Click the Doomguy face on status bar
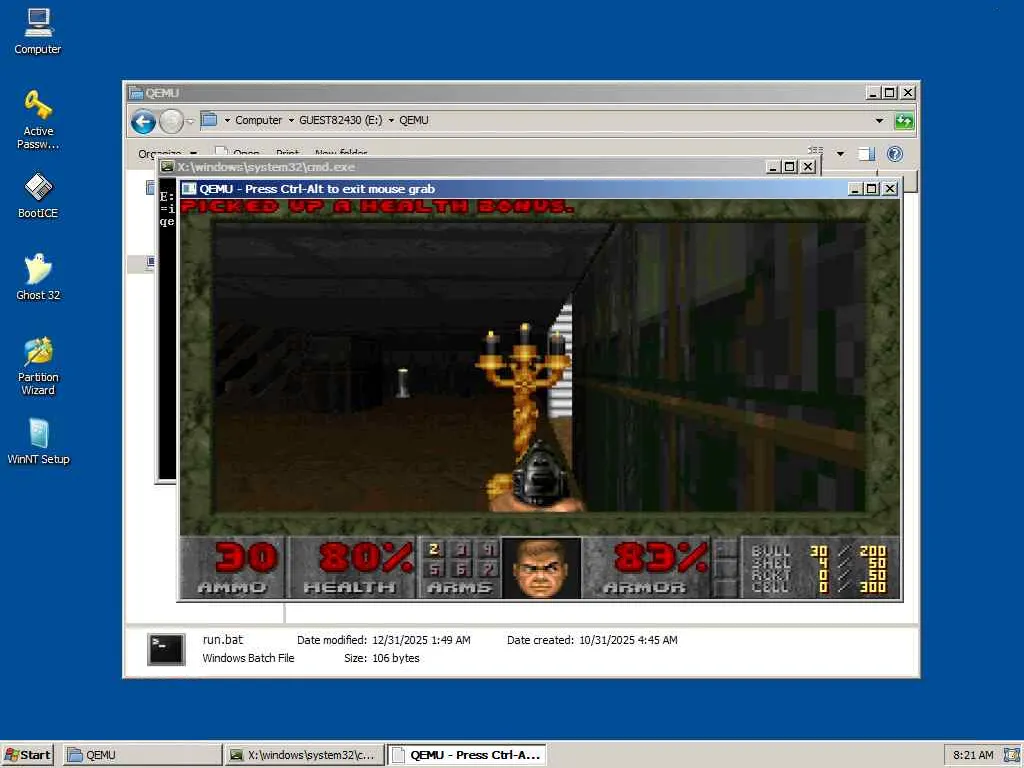 (x=541, y=568)
